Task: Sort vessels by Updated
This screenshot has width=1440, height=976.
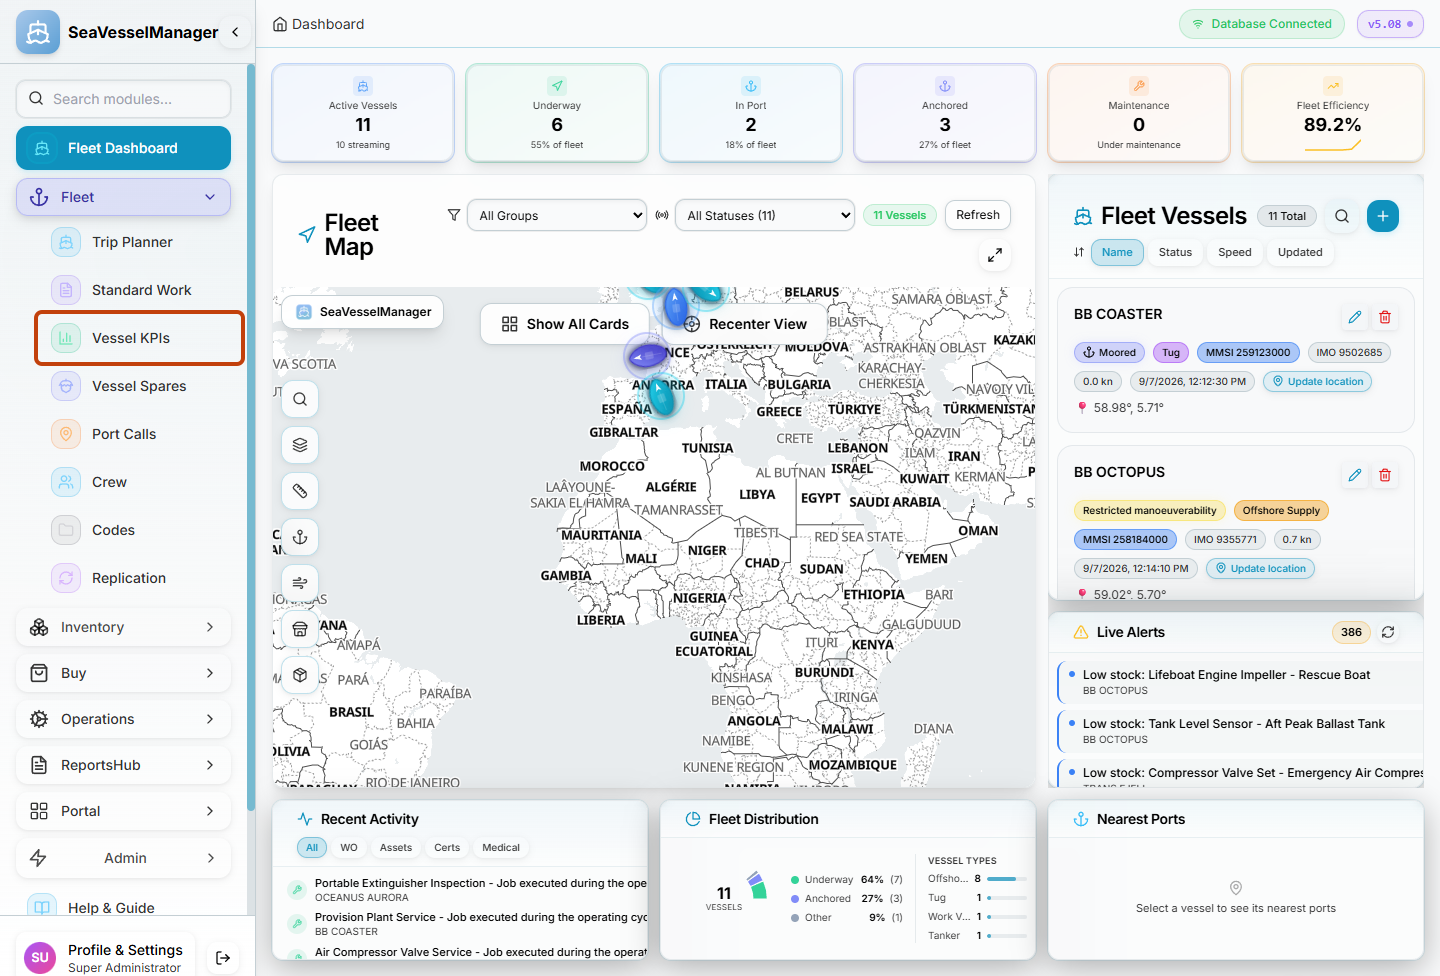Action: (x=1300, y=252)
